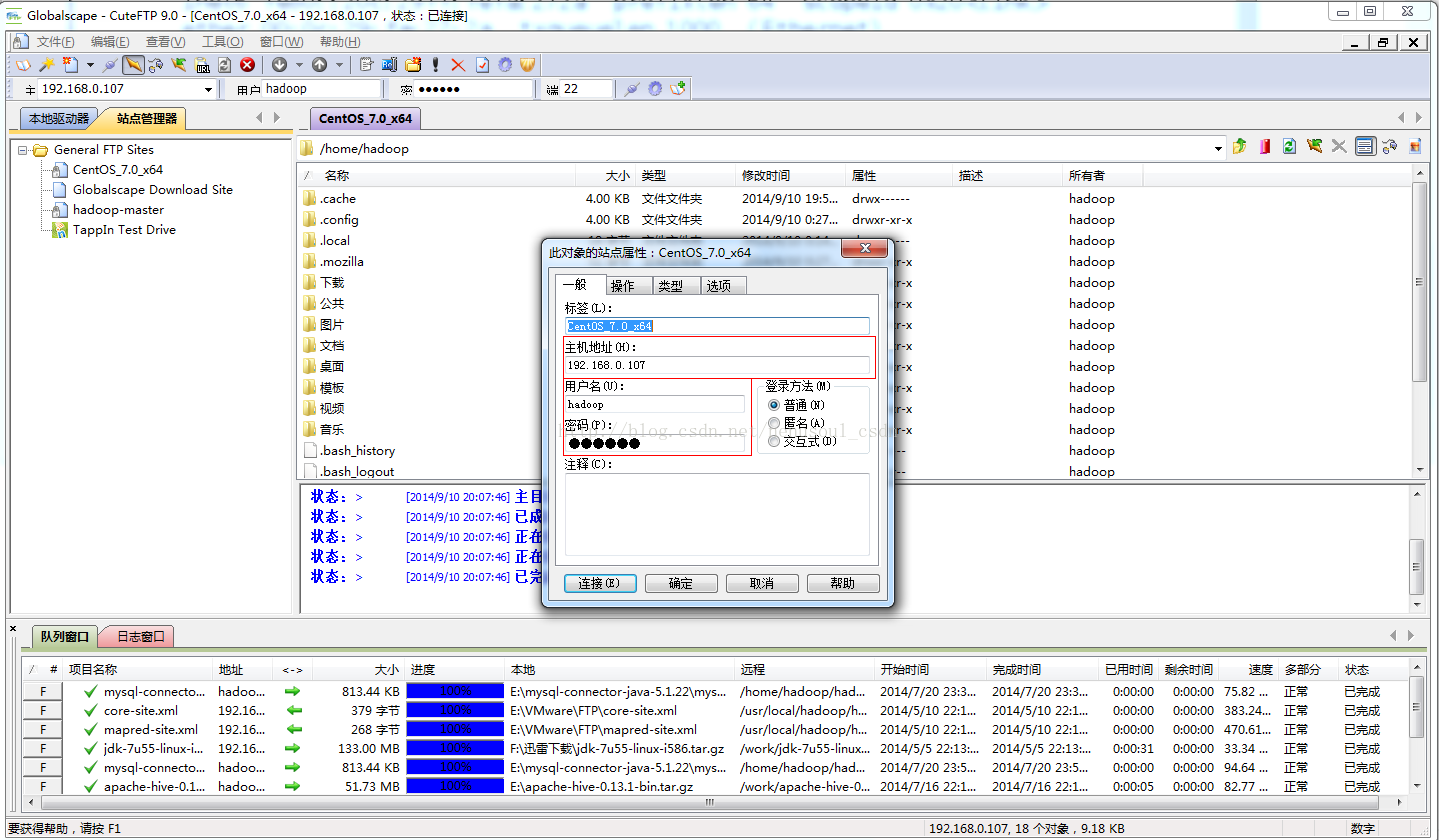Add site with book-plus icon in quick connect bar
The image size is (1439, 840).
point(678,88)
